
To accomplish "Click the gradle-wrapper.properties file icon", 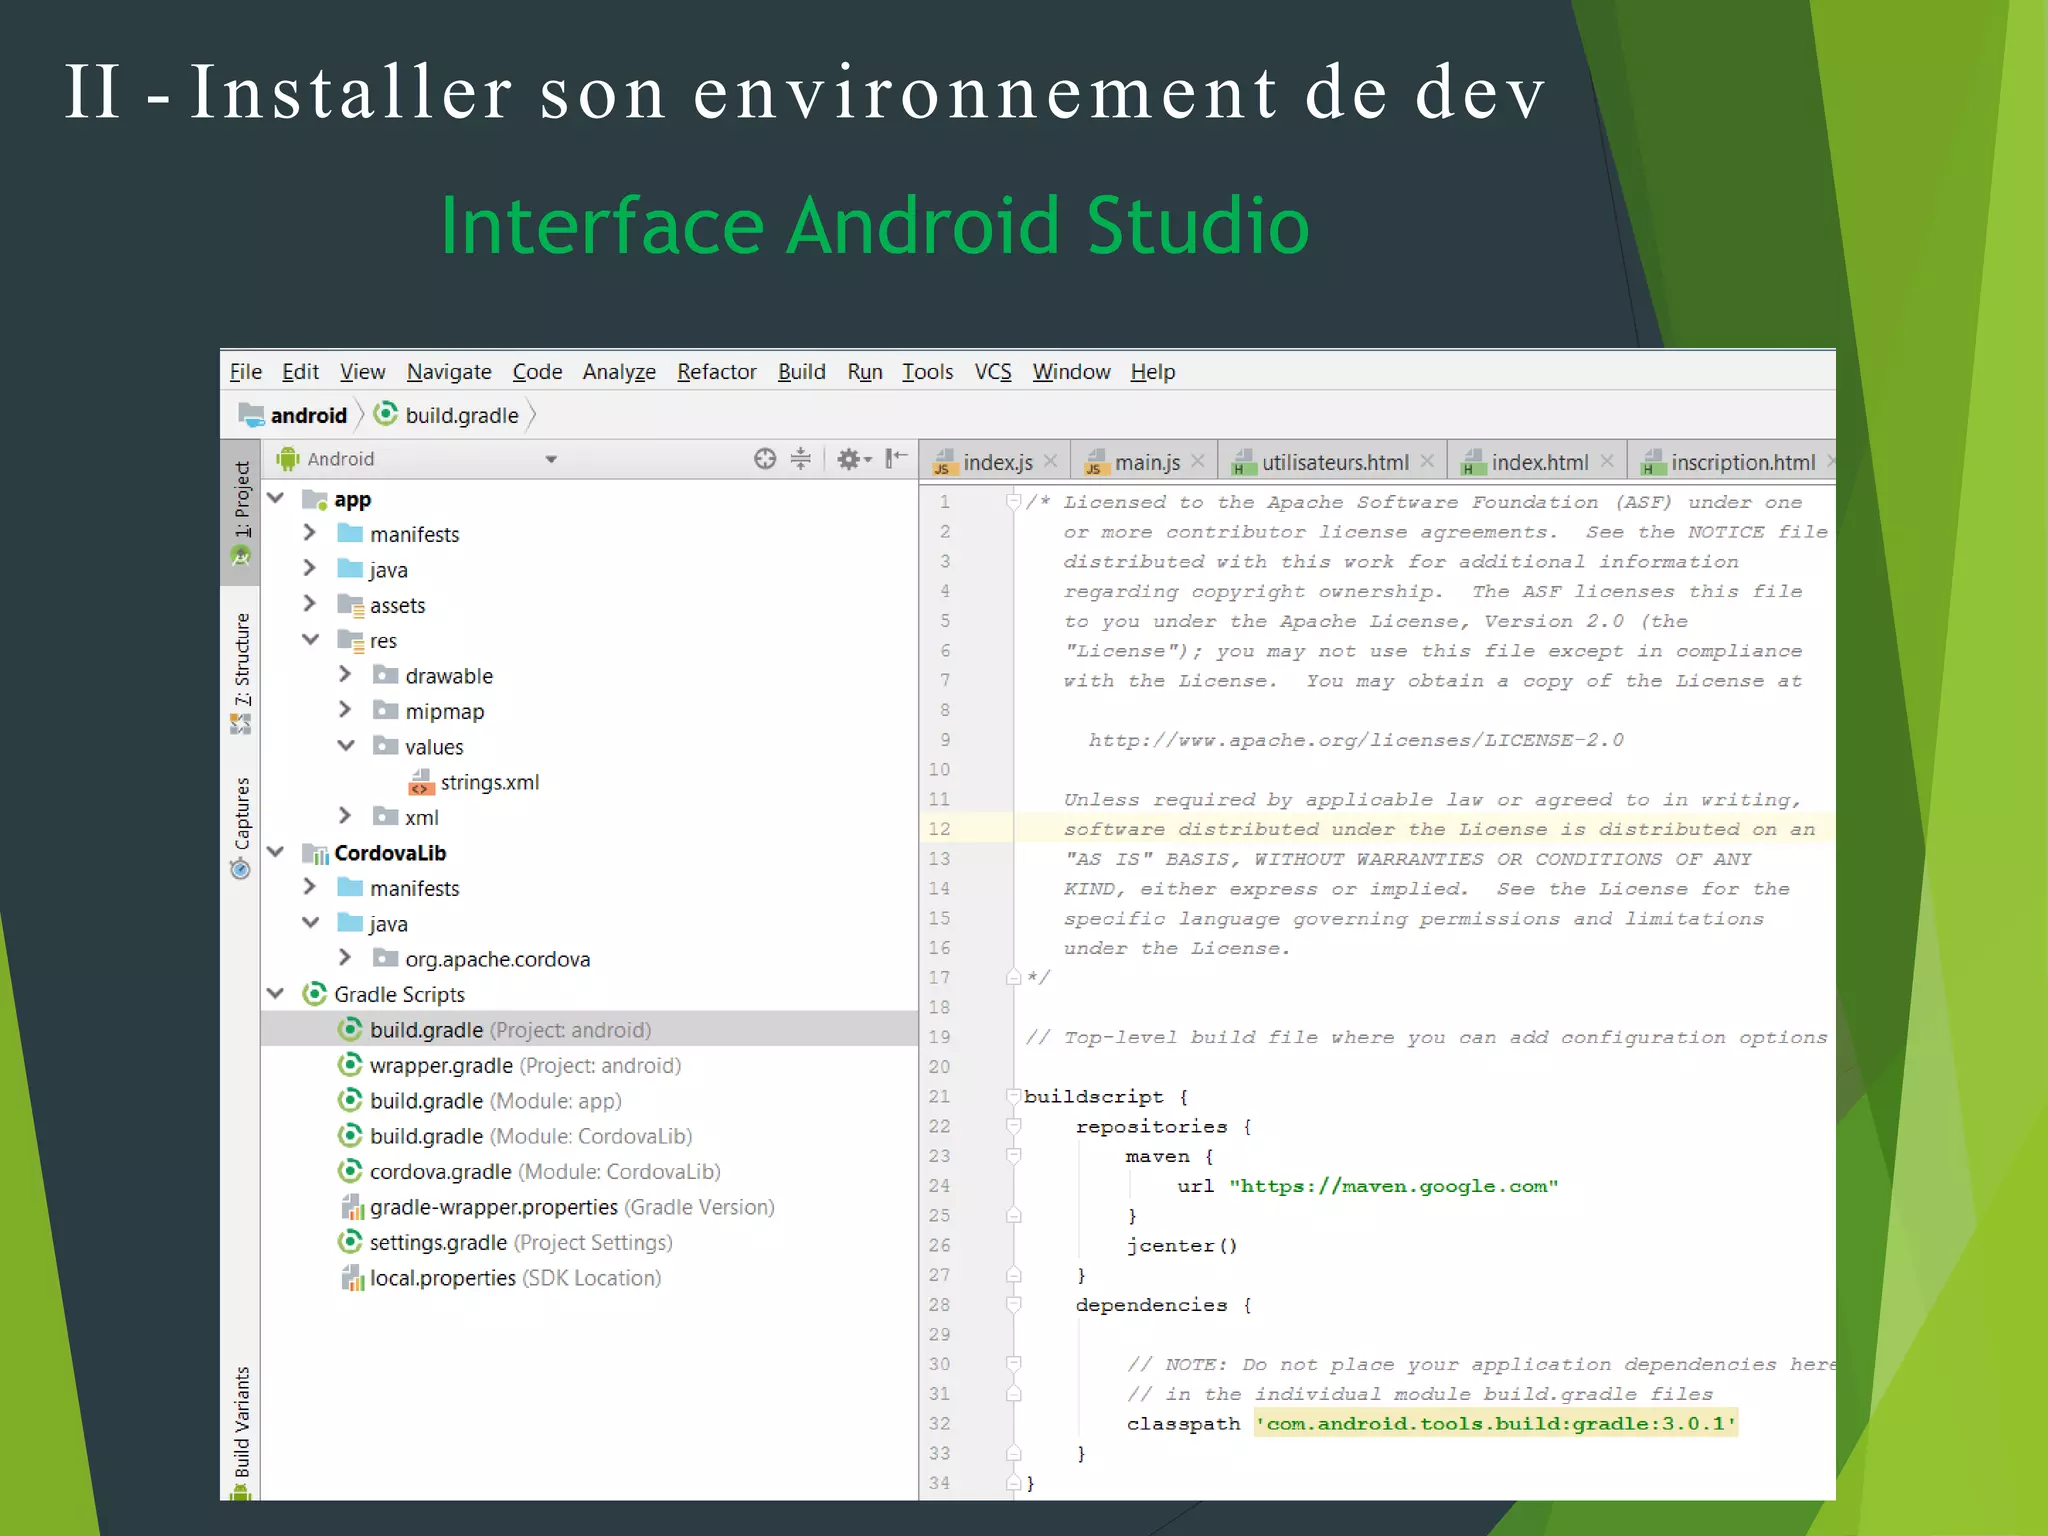I will (352, 1207).
